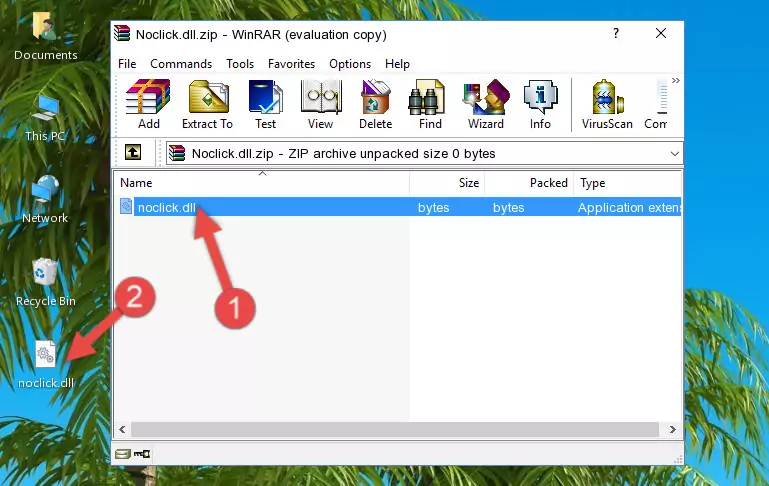Run VirusScan on the archive

pyautogui.click(x=607, y=104)
